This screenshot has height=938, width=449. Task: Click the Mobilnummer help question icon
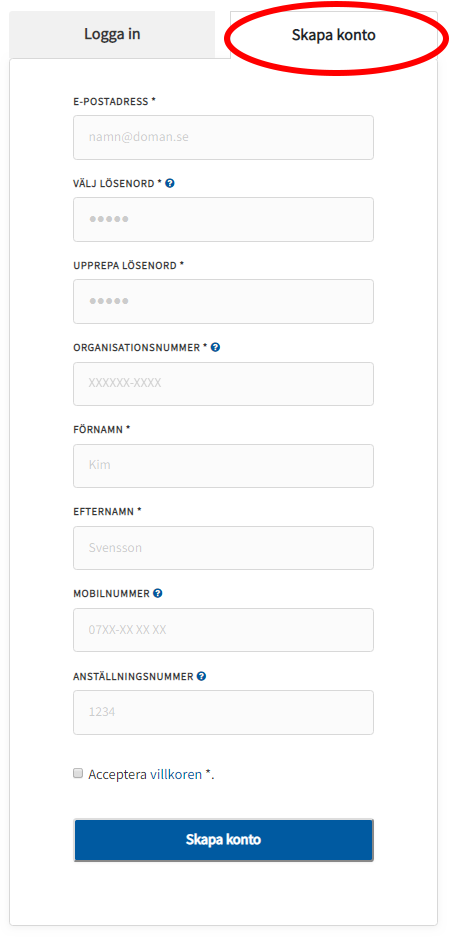158,593
